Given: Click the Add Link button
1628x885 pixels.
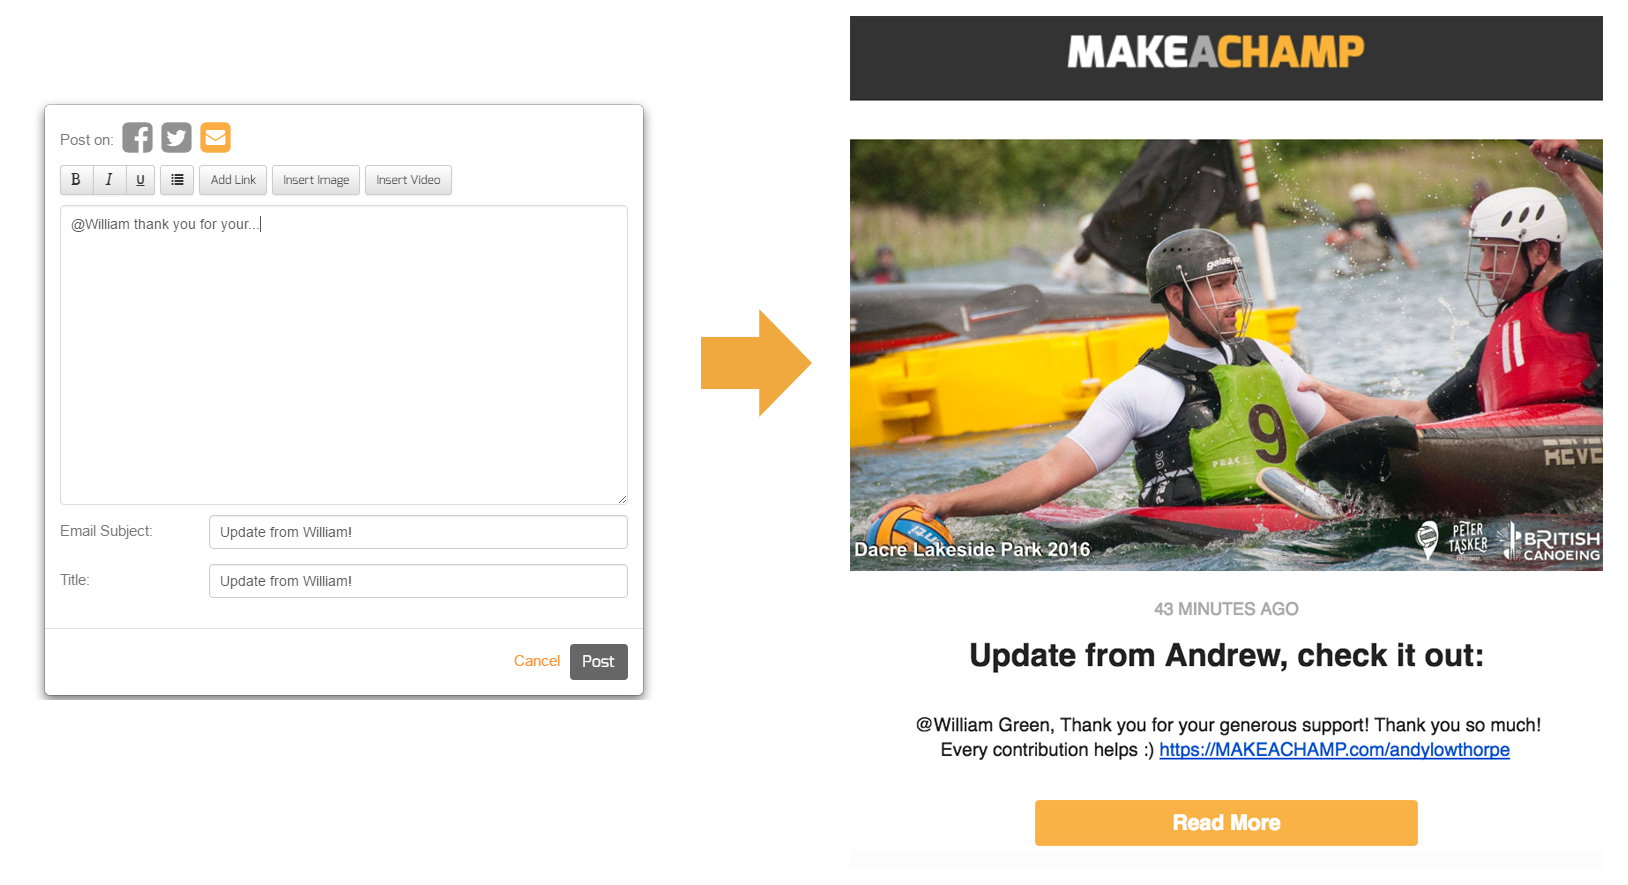Looking at the screenshot, I should tap(233, 180).
